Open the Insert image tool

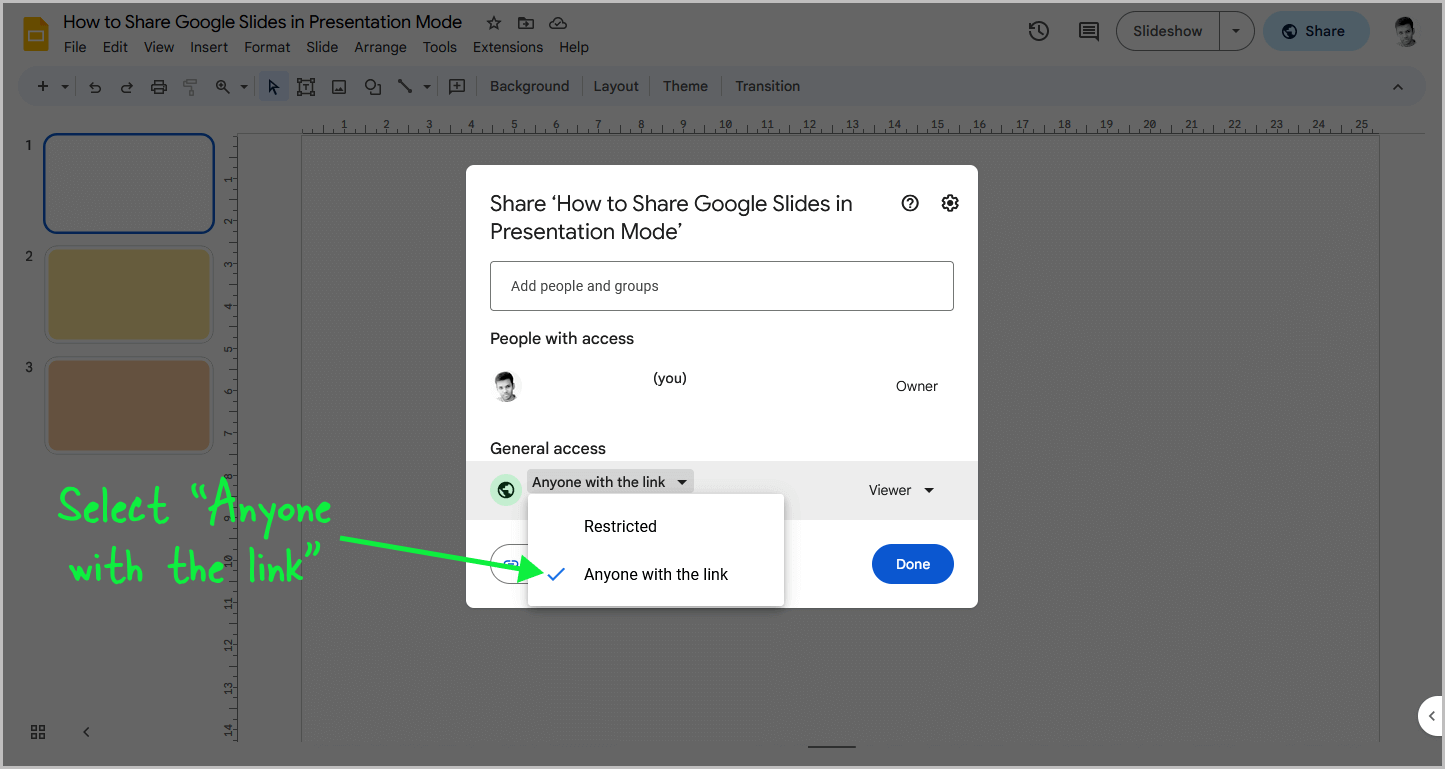[x=338, y=86]
